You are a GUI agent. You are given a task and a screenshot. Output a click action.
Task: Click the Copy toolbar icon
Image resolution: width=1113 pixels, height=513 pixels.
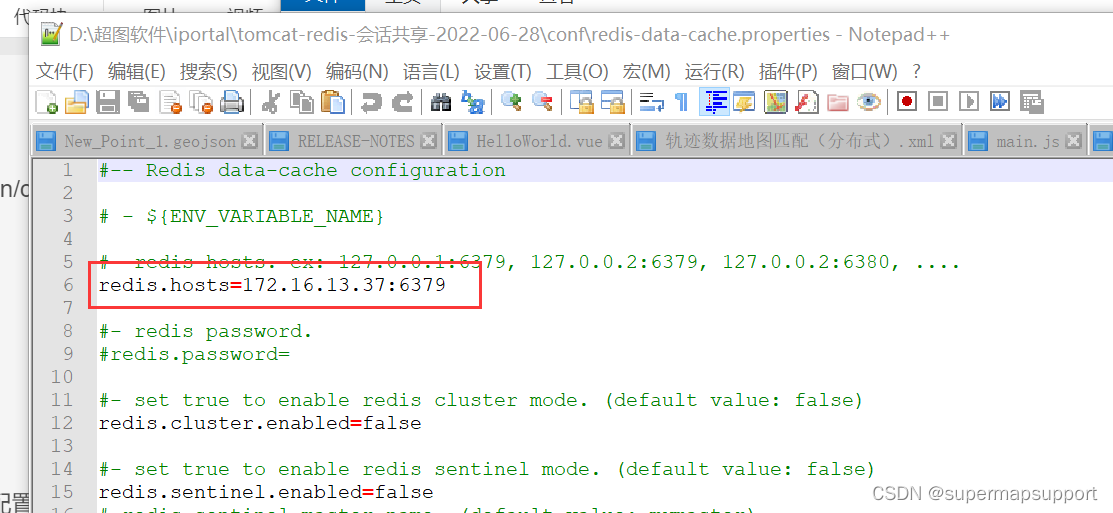[x=302, y=102]
